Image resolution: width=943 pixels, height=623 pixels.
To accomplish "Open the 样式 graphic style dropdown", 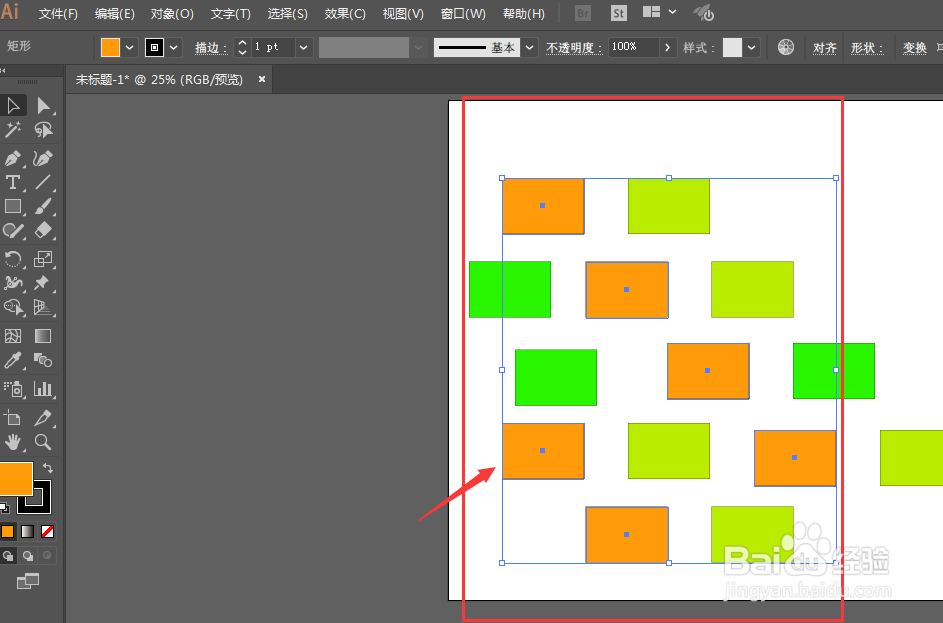I will (751, 48).
